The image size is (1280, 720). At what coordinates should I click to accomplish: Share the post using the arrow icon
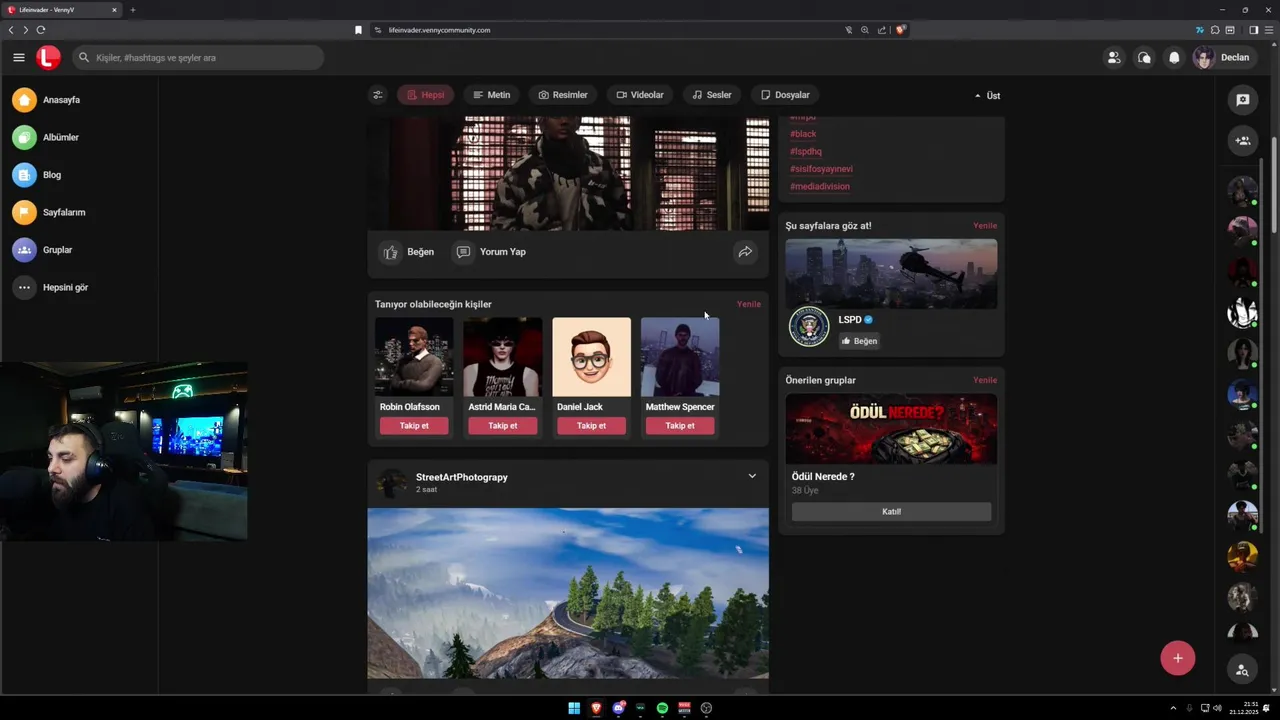click(x=745, y=252)
